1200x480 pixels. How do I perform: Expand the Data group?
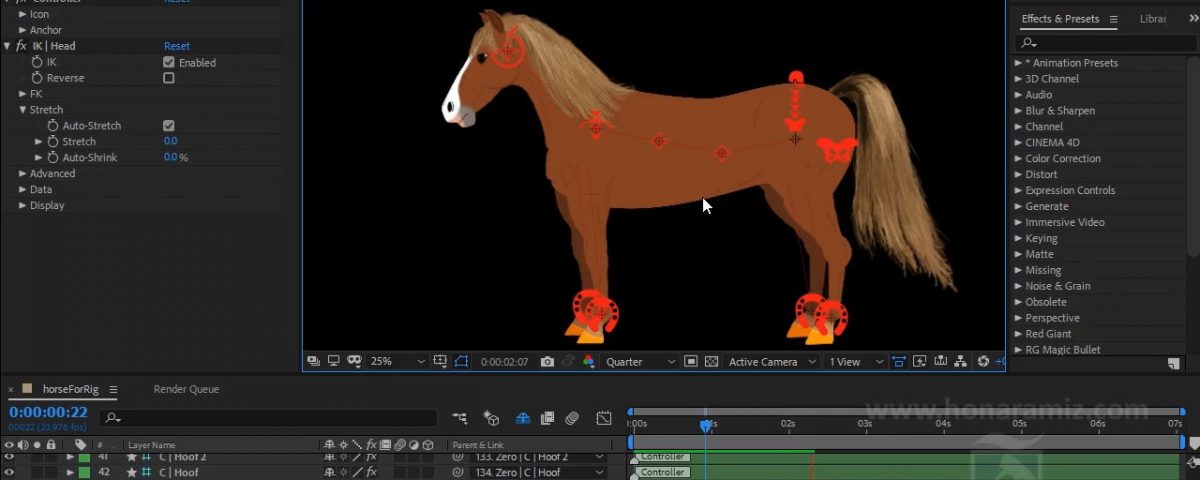tap(23, 190)
